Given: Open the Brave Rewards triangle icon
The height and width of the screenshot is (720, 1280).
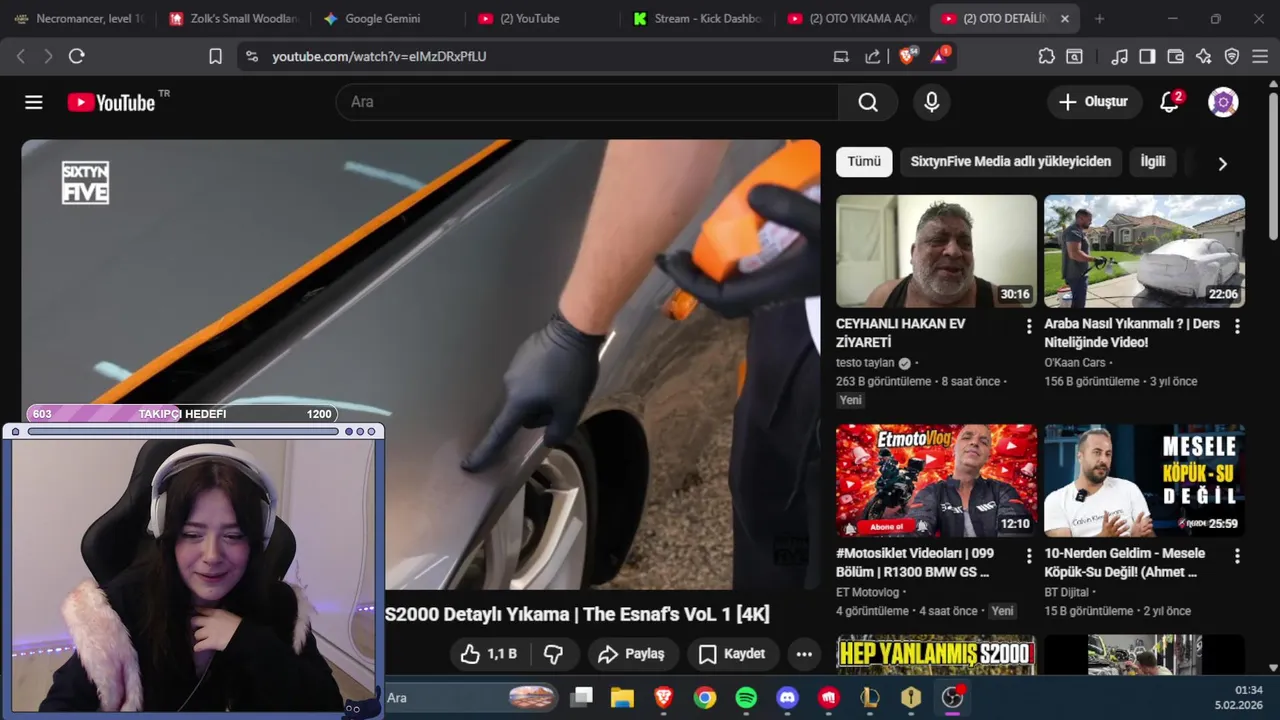Looking at the screenshot, I should pos(940,56).
